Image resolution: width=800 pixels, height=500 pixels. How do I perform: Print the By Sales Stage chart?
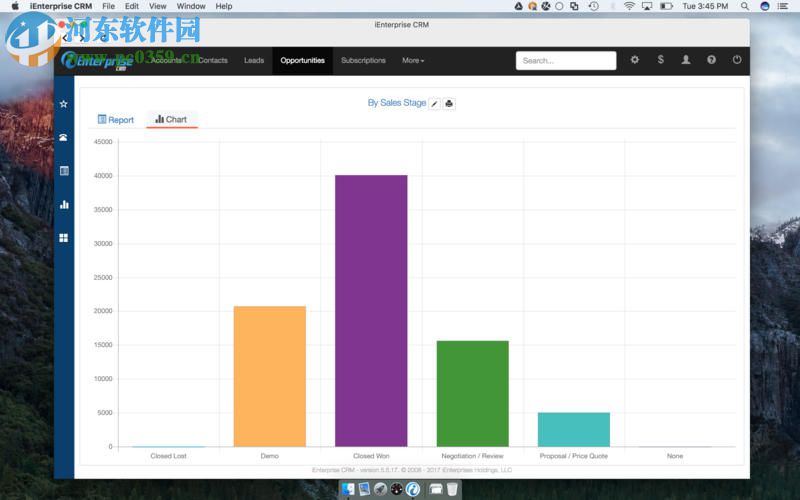click(449, 104)
